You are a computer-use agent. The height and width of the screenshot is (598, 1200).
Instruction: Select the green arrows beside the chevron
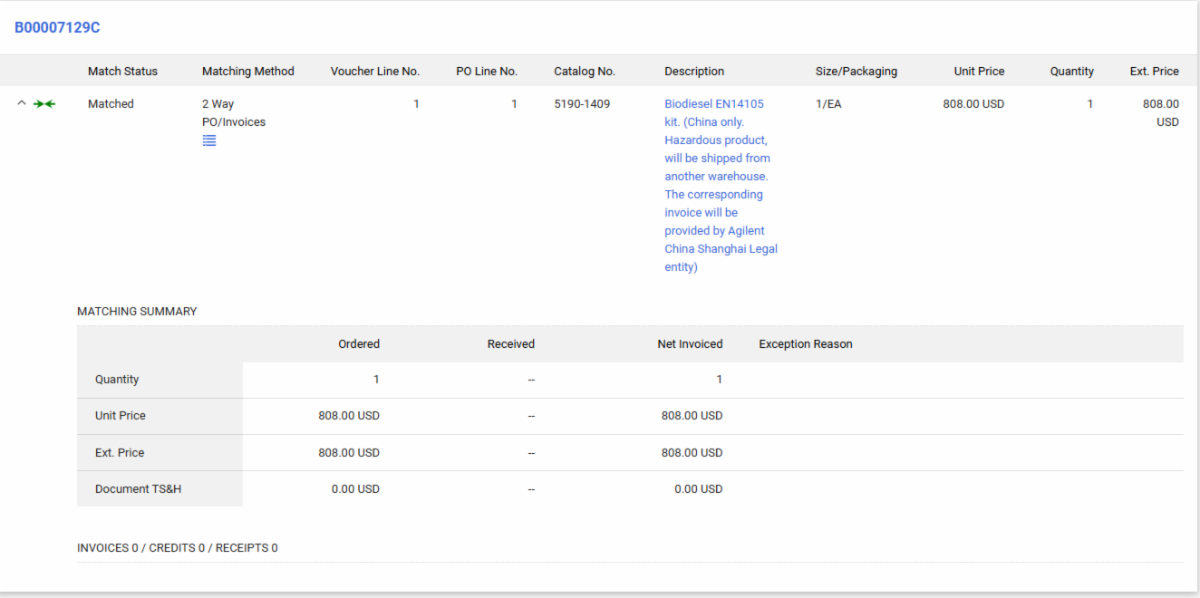tap(44, 103)
